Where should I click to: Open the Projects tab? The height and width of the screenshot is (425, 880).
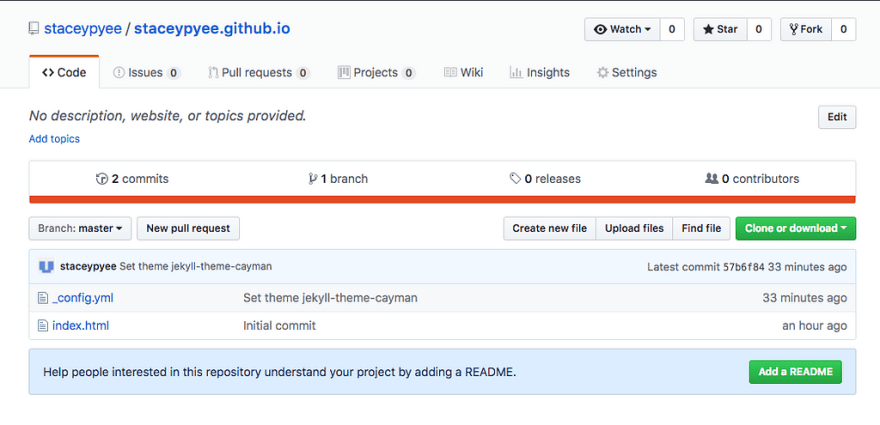[x=377, y=72]
